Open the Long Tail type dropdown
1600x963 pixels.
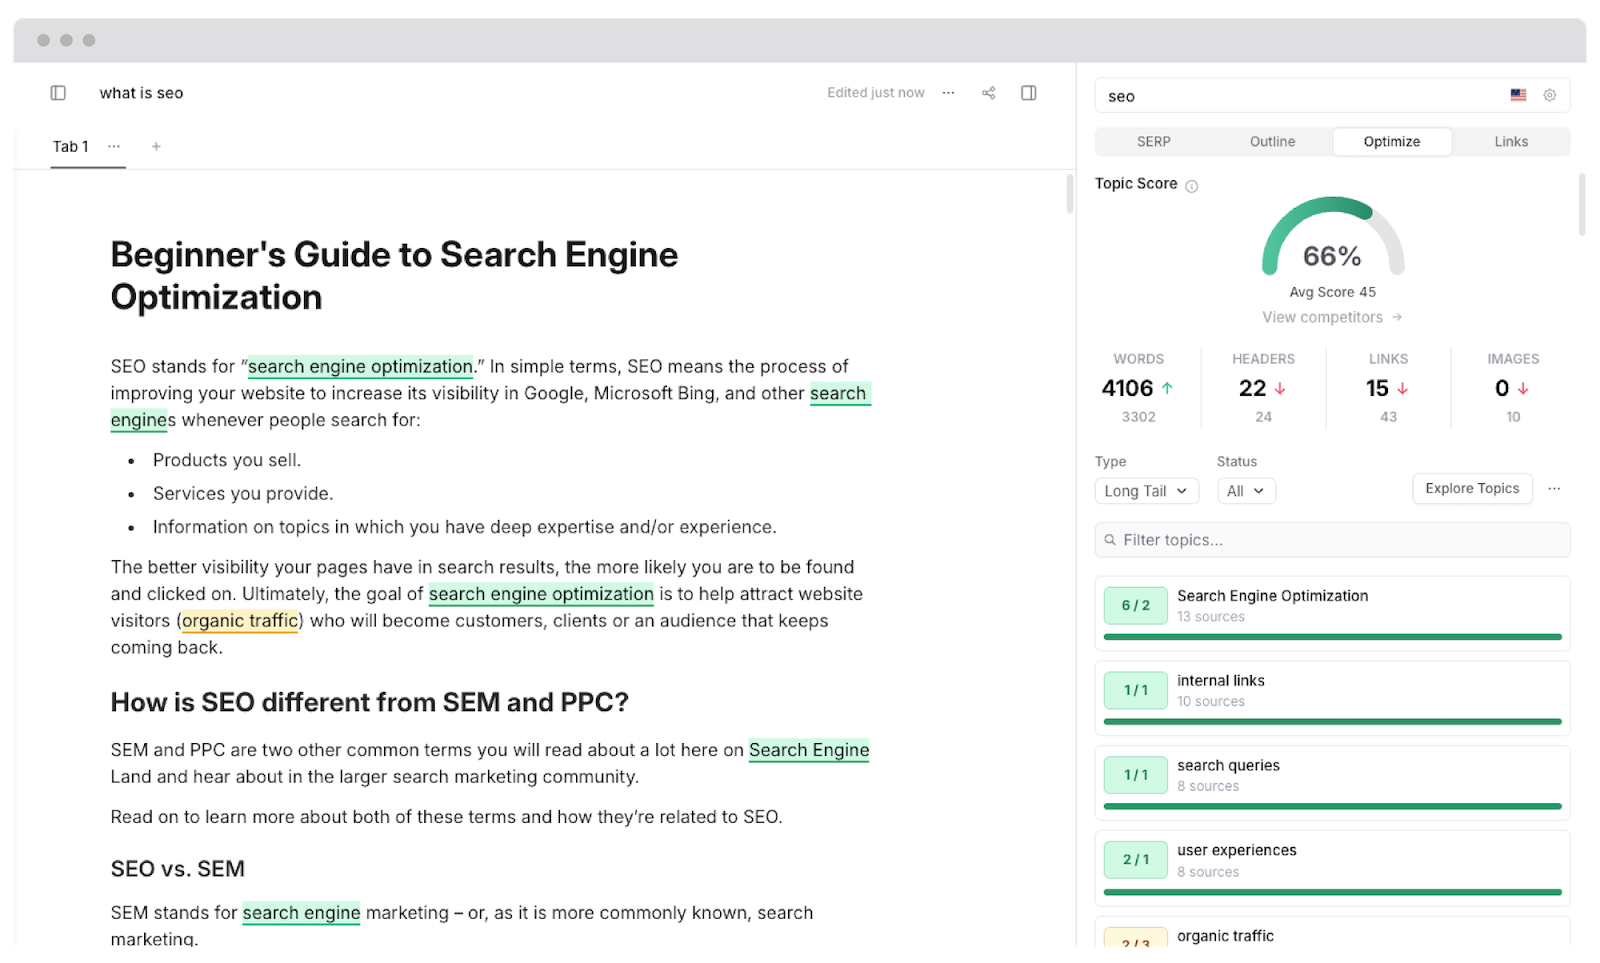pyautogui.click(x=1146, y=490)
